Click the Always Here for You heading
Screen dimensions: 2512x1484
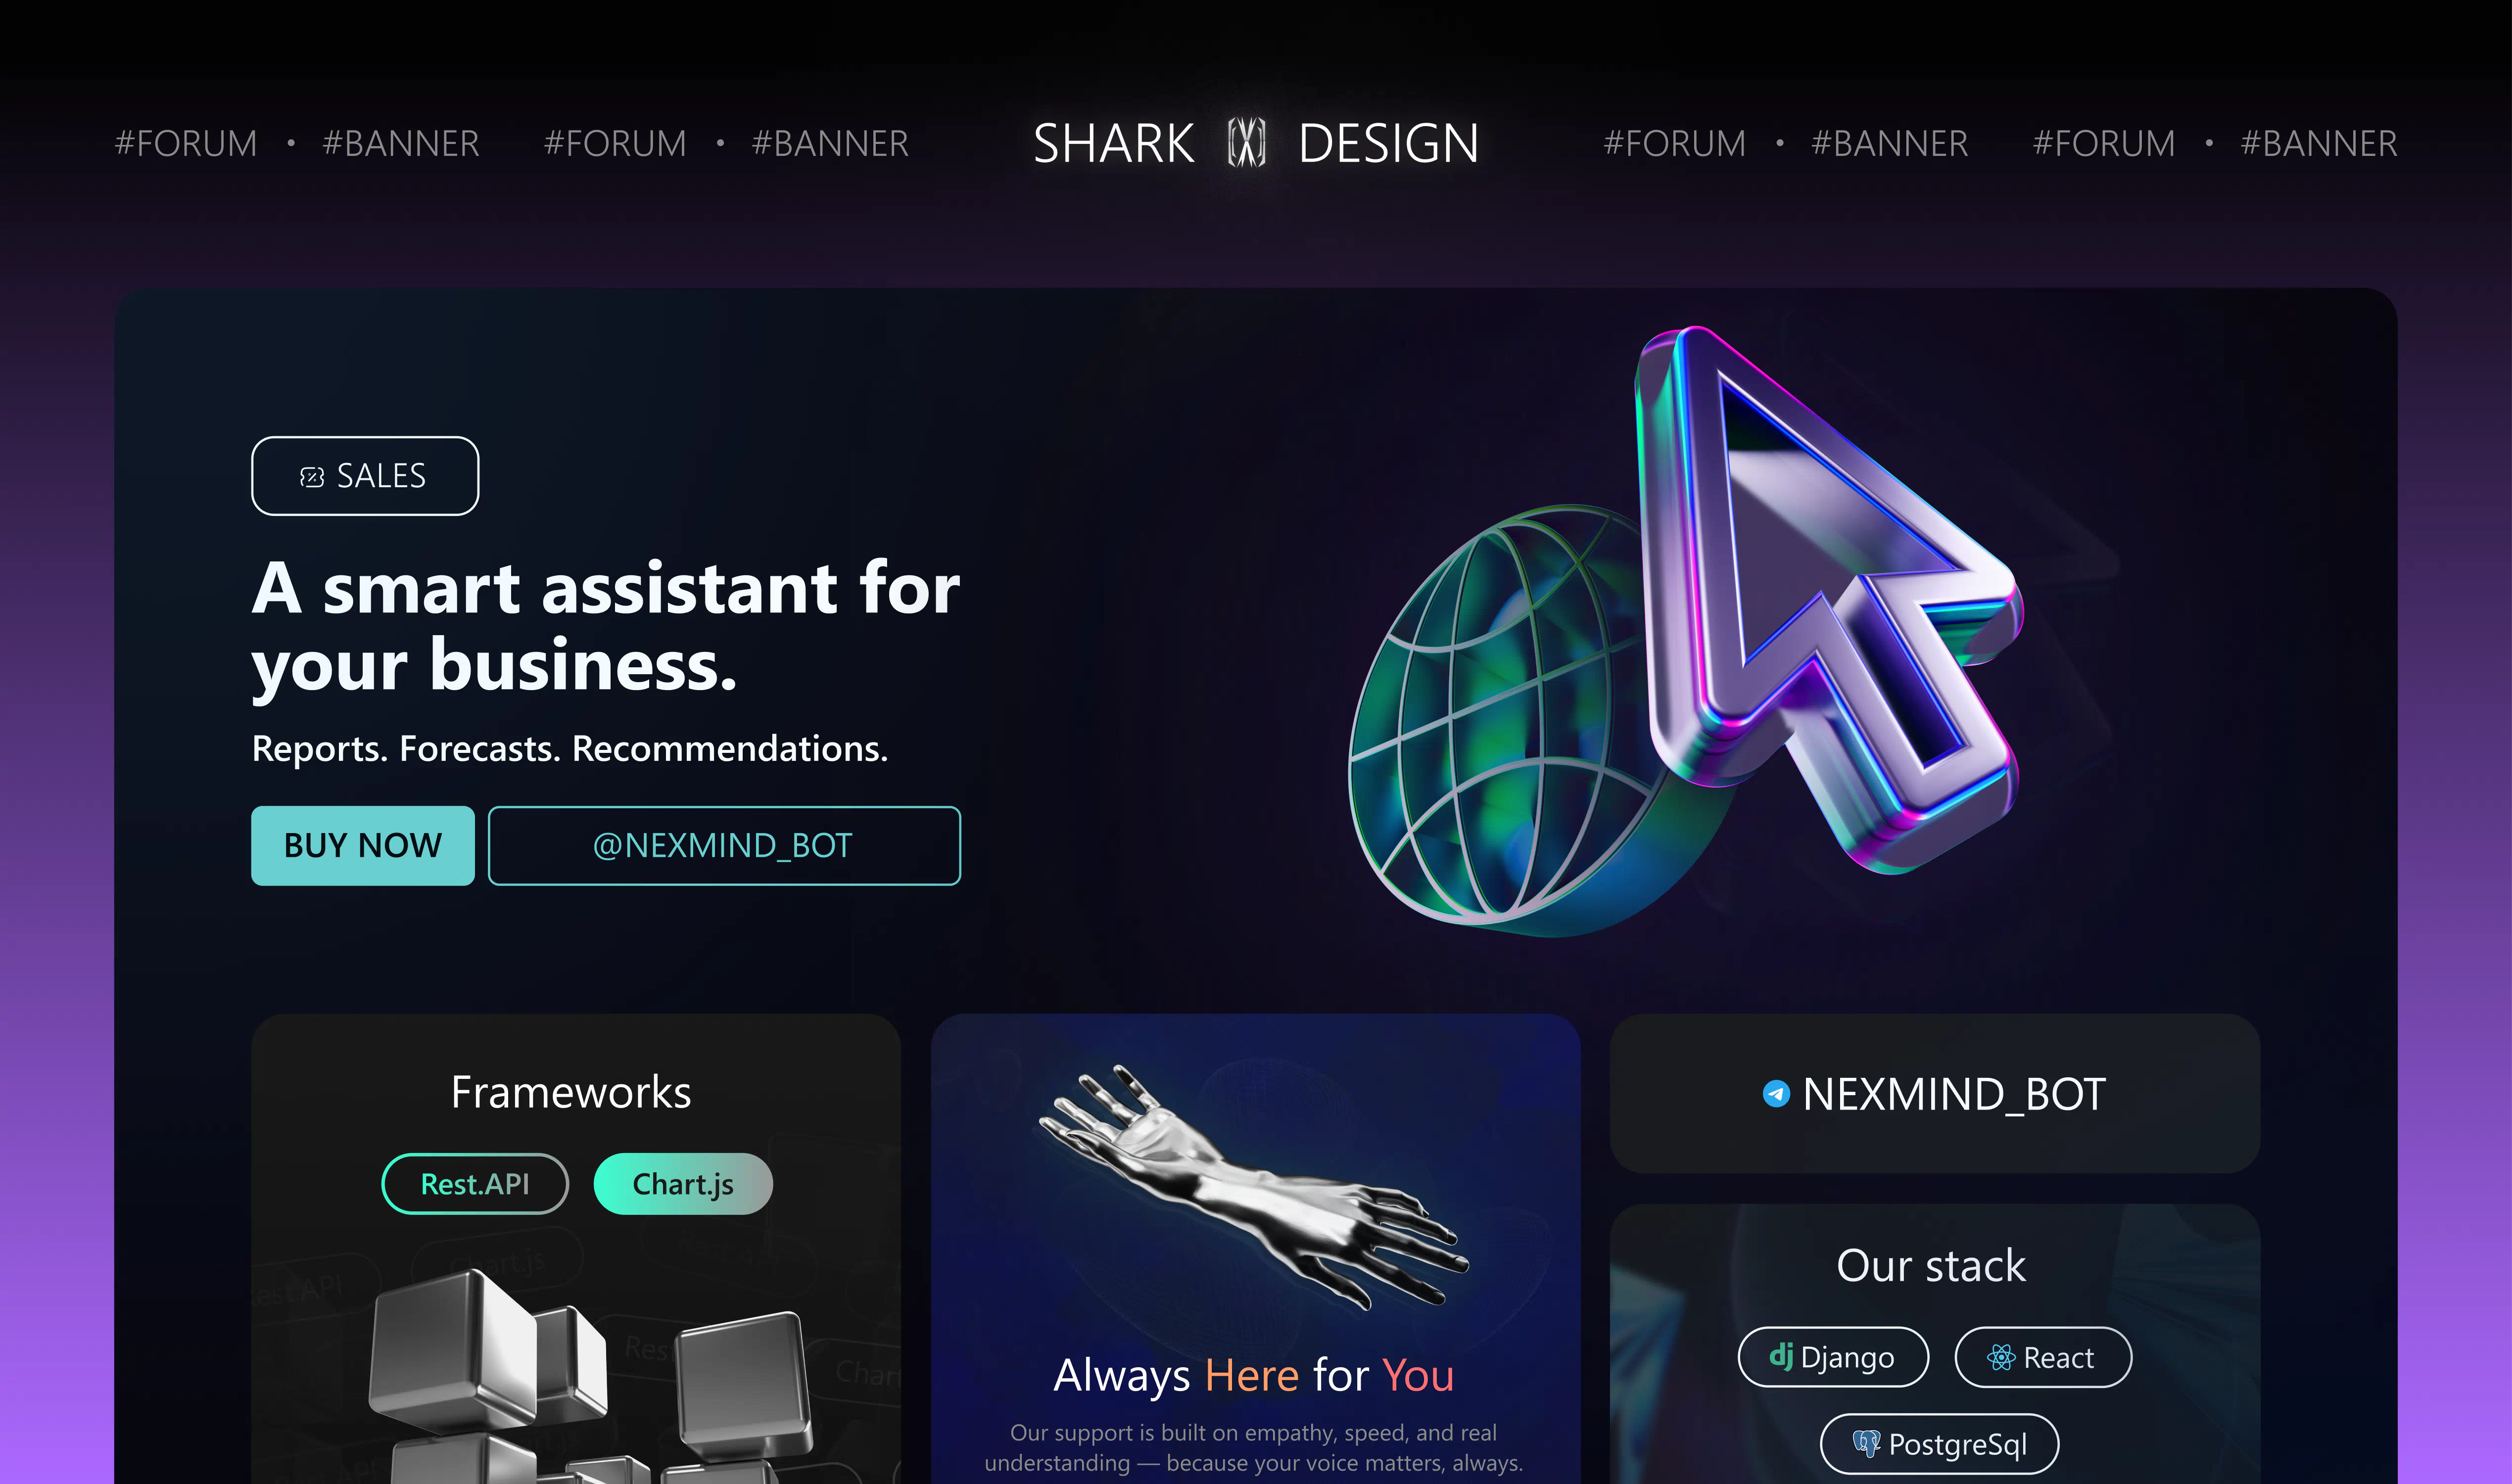pyautogui.click(x=1254, y=1375)
